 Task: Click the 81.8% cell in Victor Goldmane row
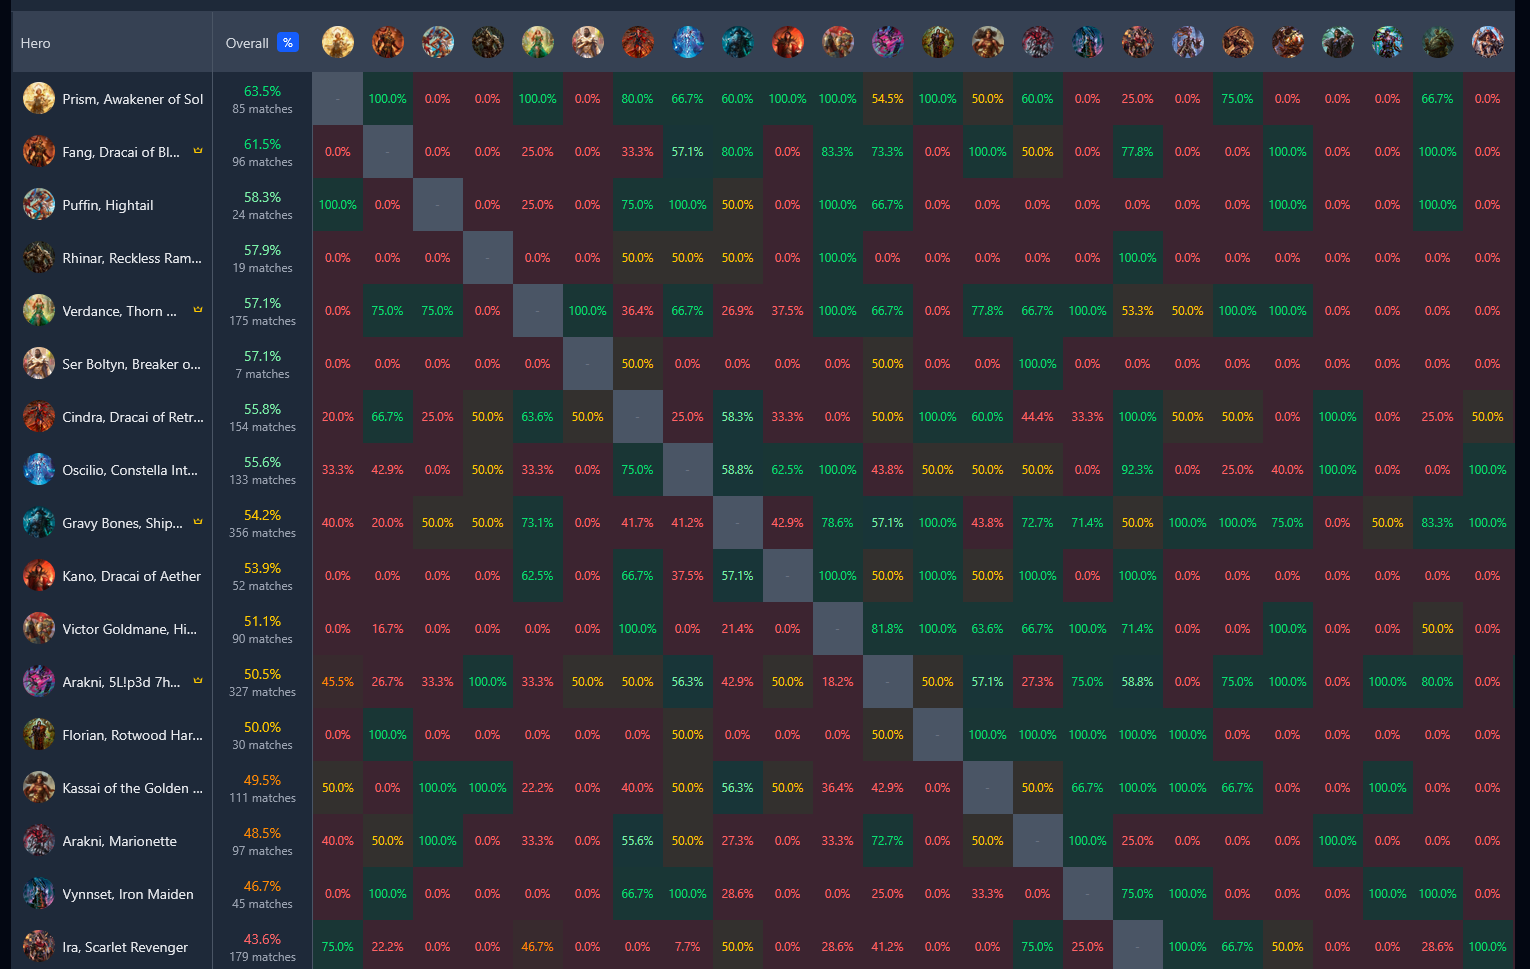click(888, 629)
